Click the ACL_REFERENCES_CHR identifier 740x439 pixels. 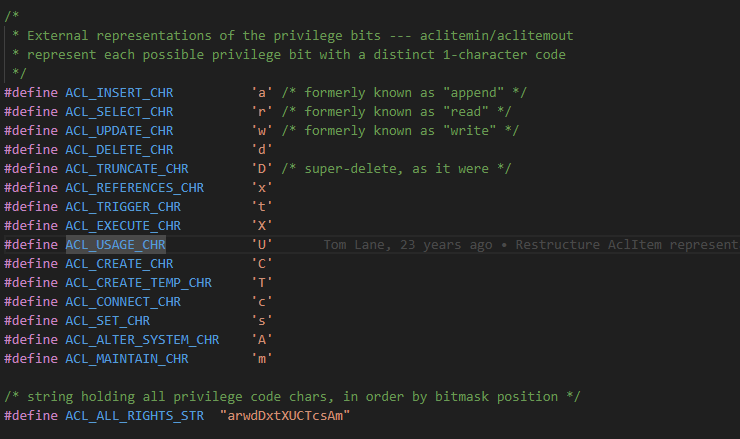click(135, 187)
